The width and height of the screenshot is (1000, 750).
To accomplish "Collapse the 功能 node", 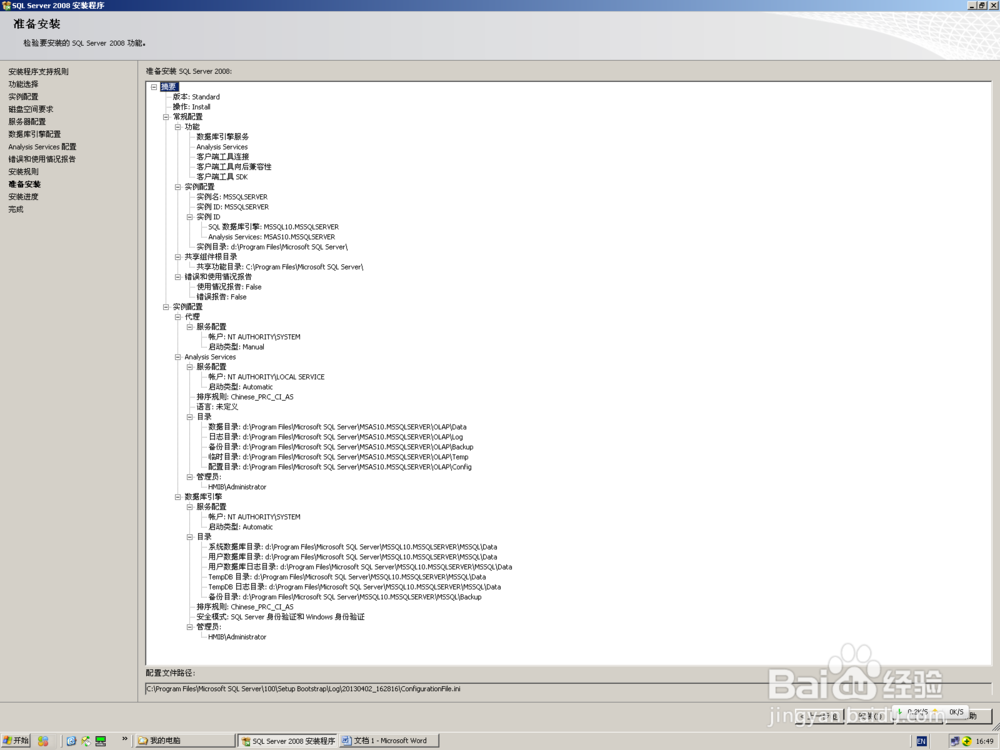I will [178, 127].
